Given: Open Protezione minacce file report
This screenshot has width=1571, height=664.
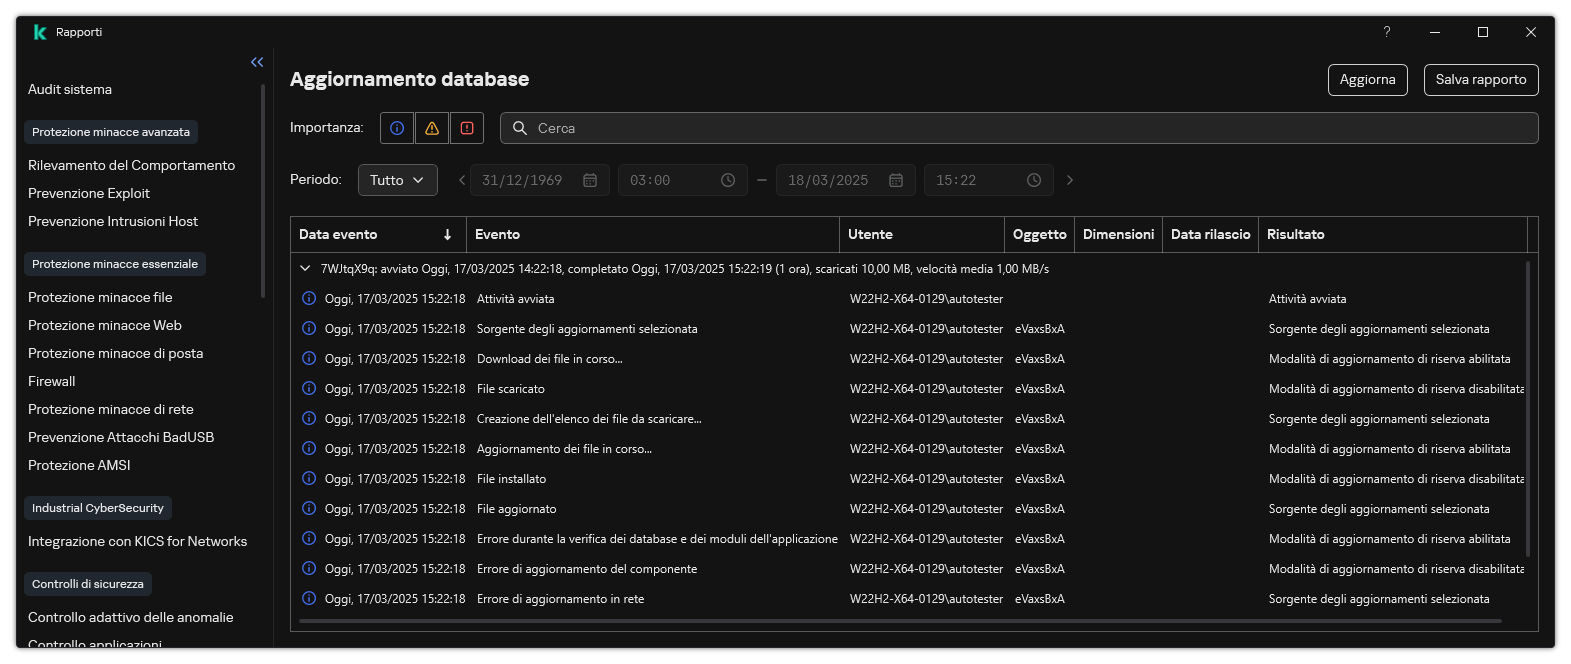Looking at the screenshot, I should 100,297.
